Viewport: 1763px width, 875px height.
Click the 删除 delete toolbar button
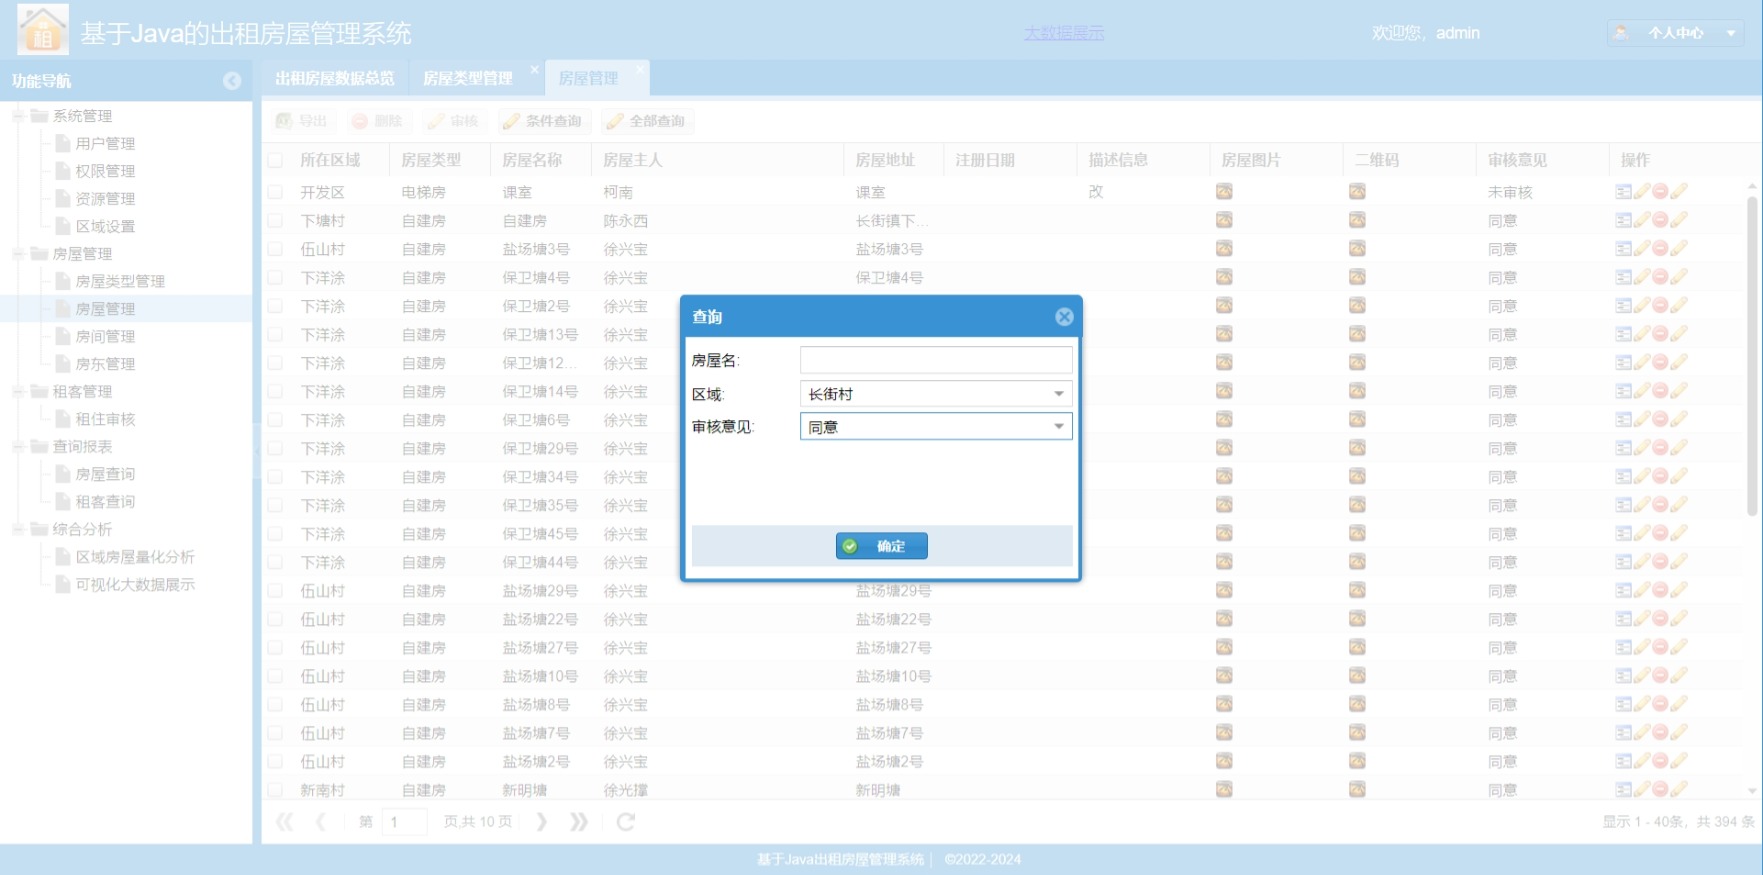click(x=377, y=121)
